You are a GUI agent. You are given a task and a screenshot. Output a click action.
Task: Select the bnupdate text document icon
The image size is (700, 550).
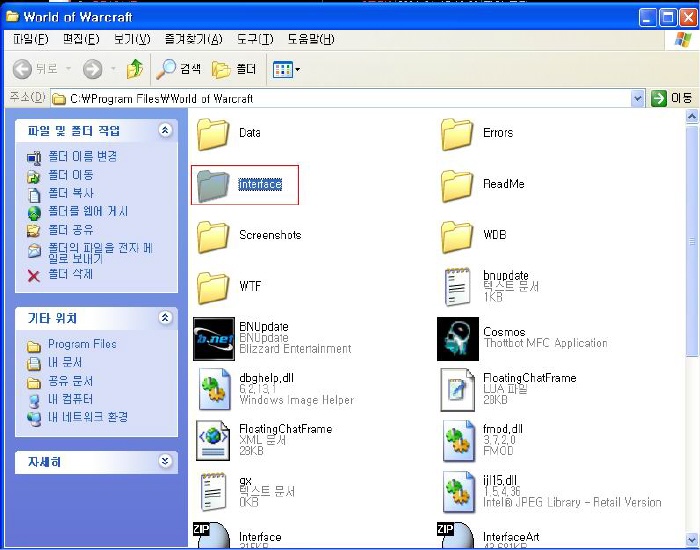click(x=458, y=286)
